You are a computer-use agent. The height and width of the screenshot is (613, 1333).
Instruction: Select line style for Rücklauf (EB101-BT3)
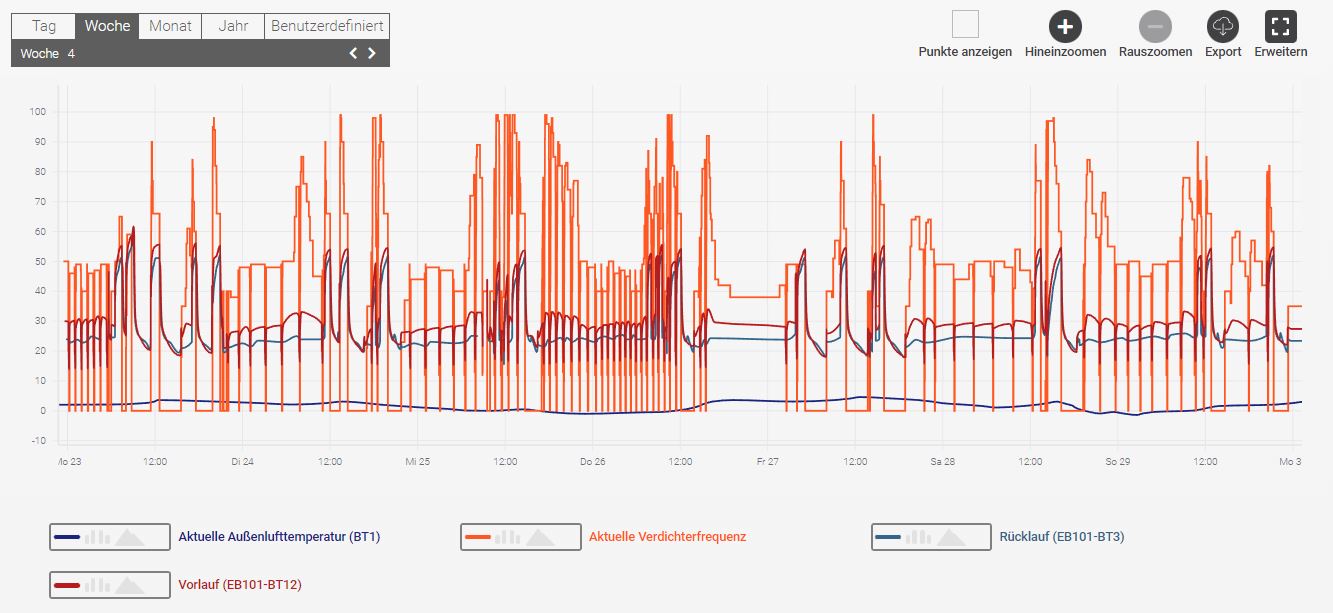[889, 537]
